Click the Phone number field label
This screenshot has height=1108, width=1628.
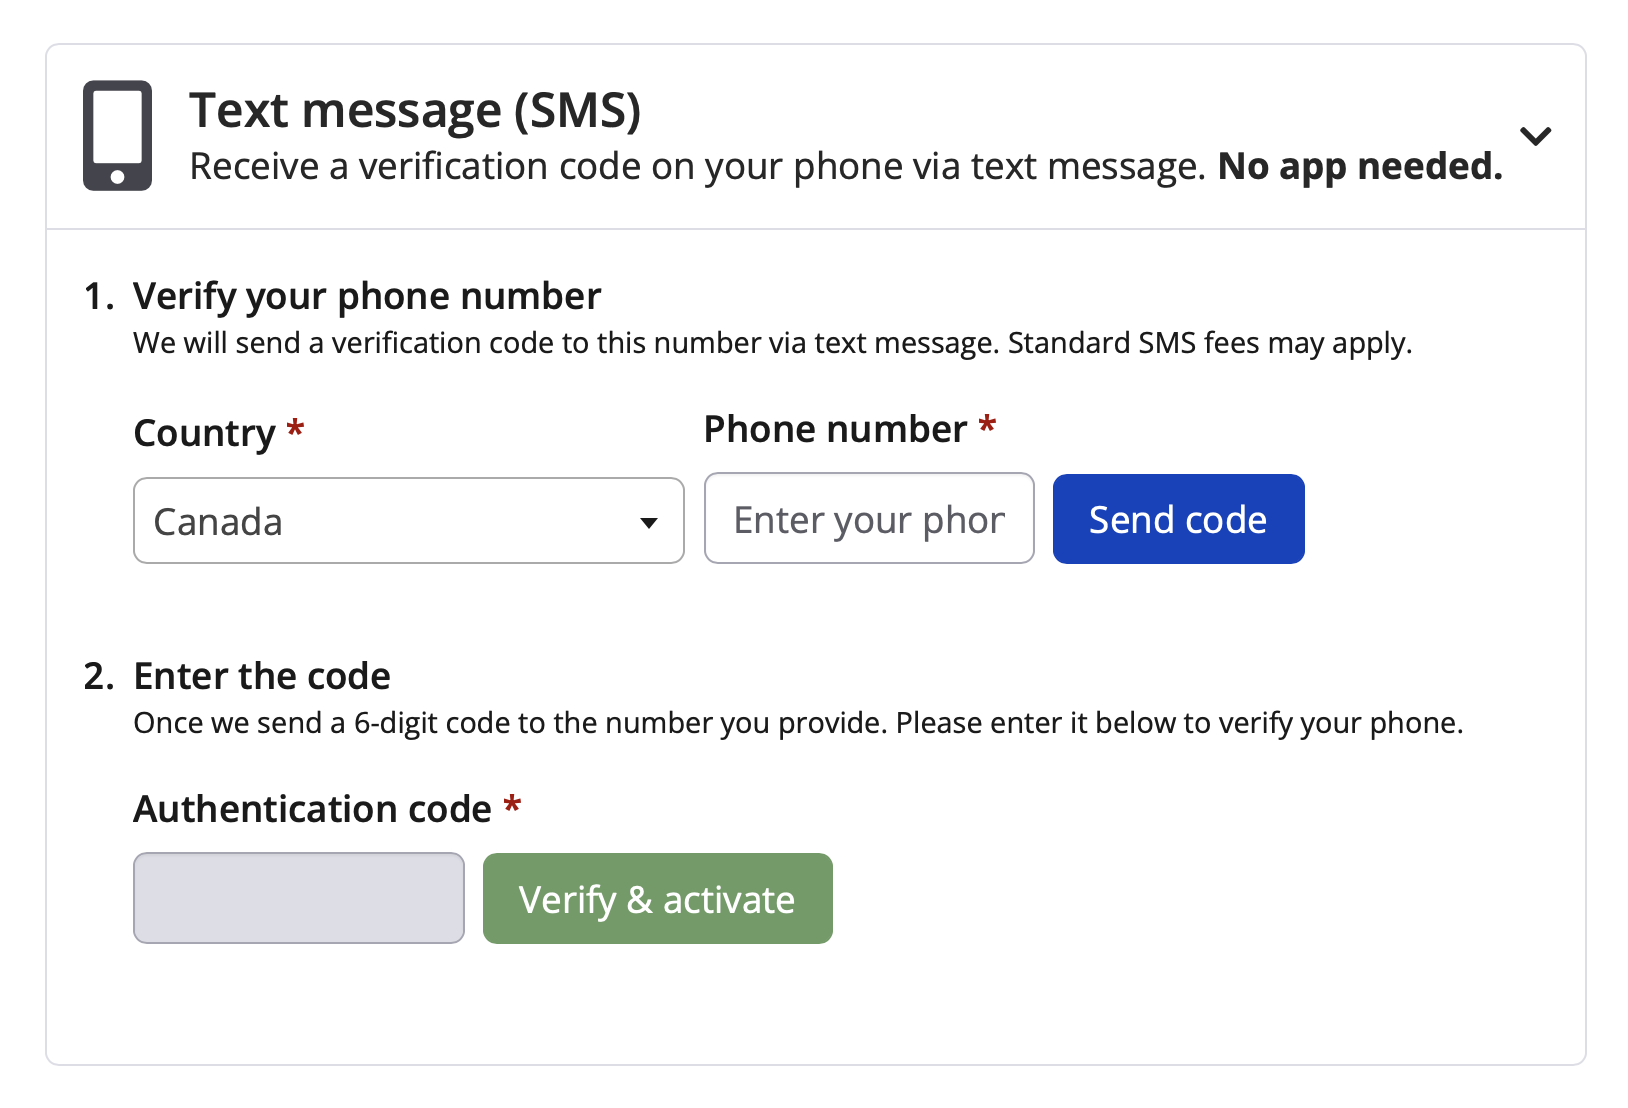(x=835, y=429)
